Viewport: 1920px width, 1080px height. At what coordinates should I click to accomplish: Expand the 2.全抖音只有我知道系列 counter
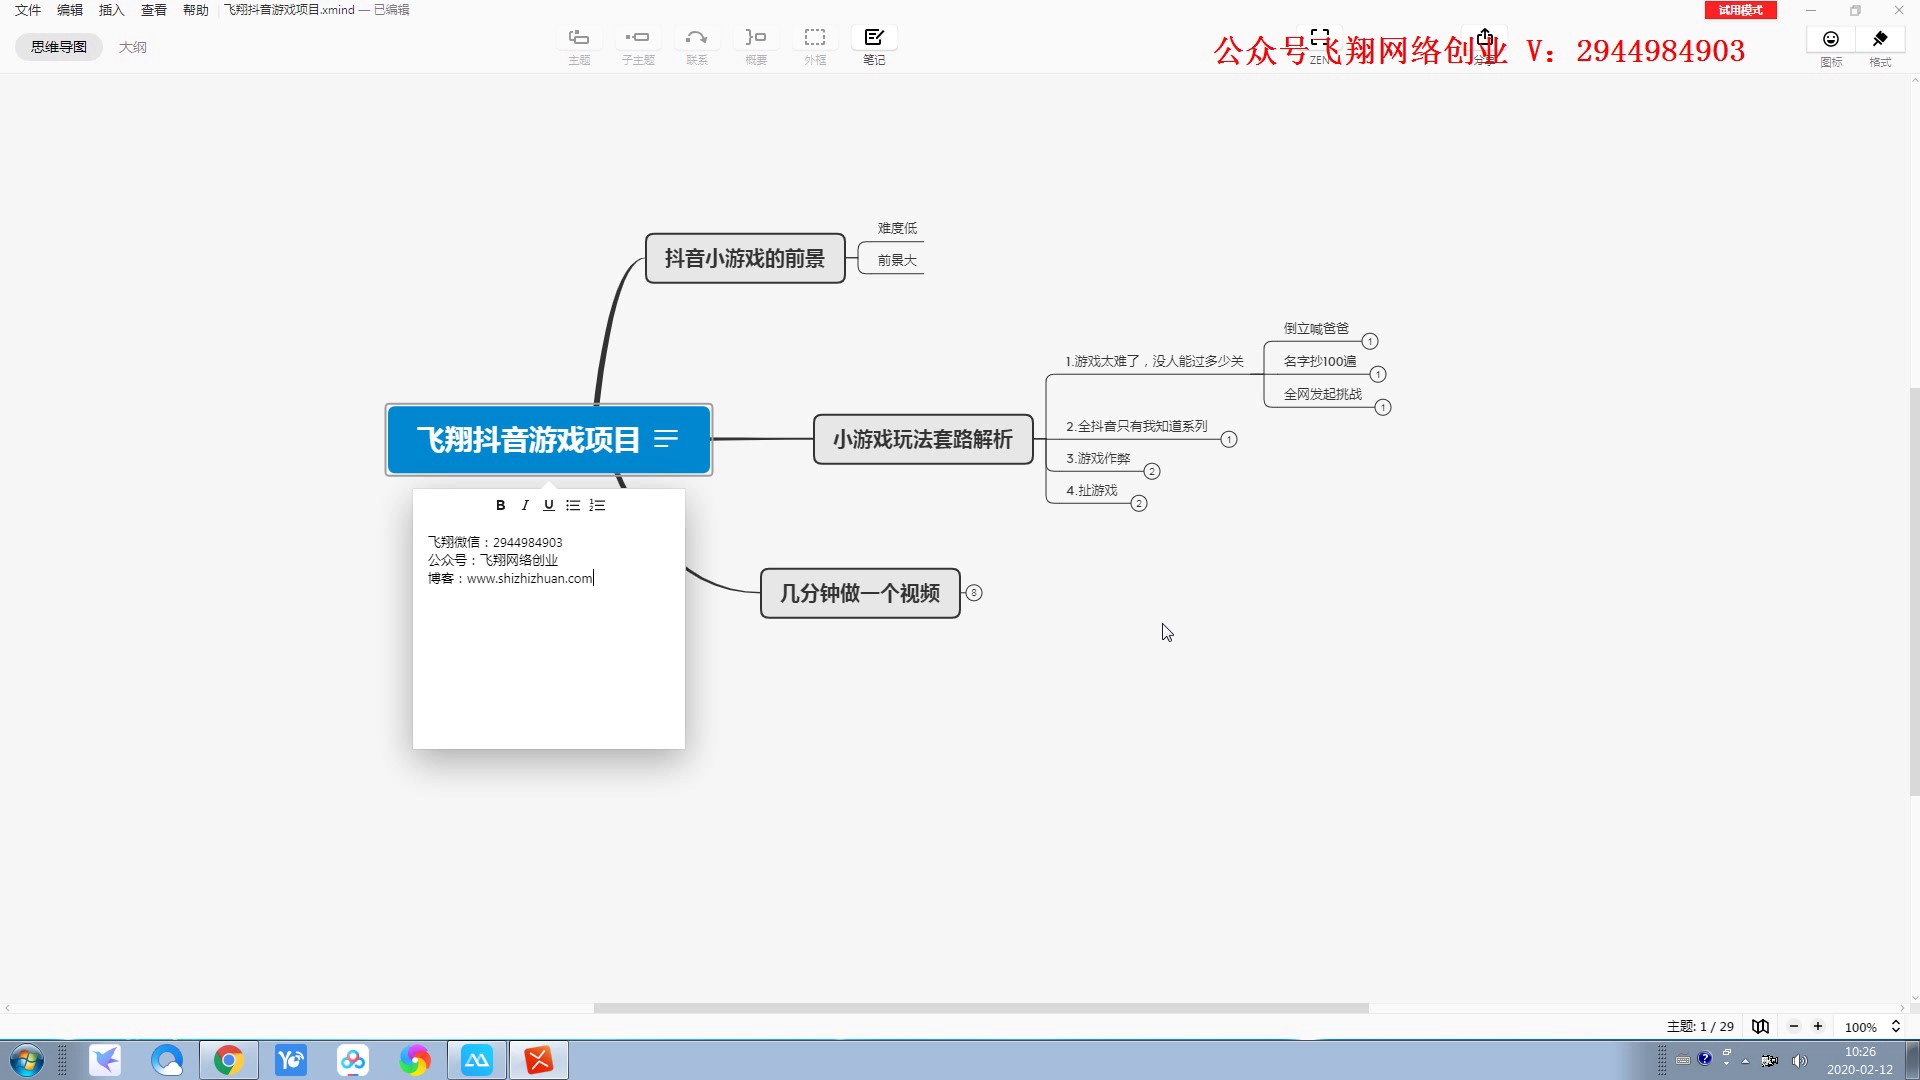click(1229, 439)
